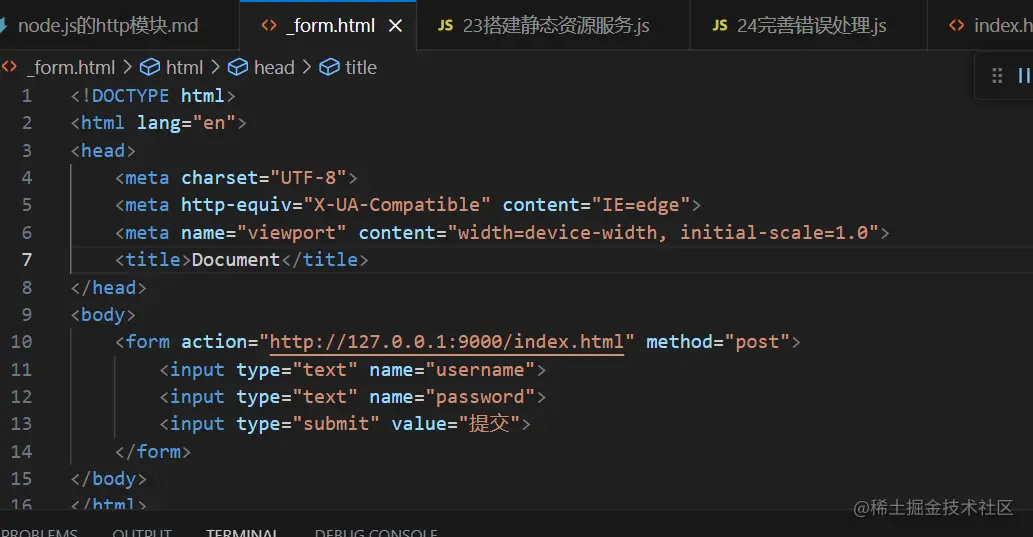Click the opening <body> tag on line 9
Screen dimensions: 1033x537
(x=103, y=315)
